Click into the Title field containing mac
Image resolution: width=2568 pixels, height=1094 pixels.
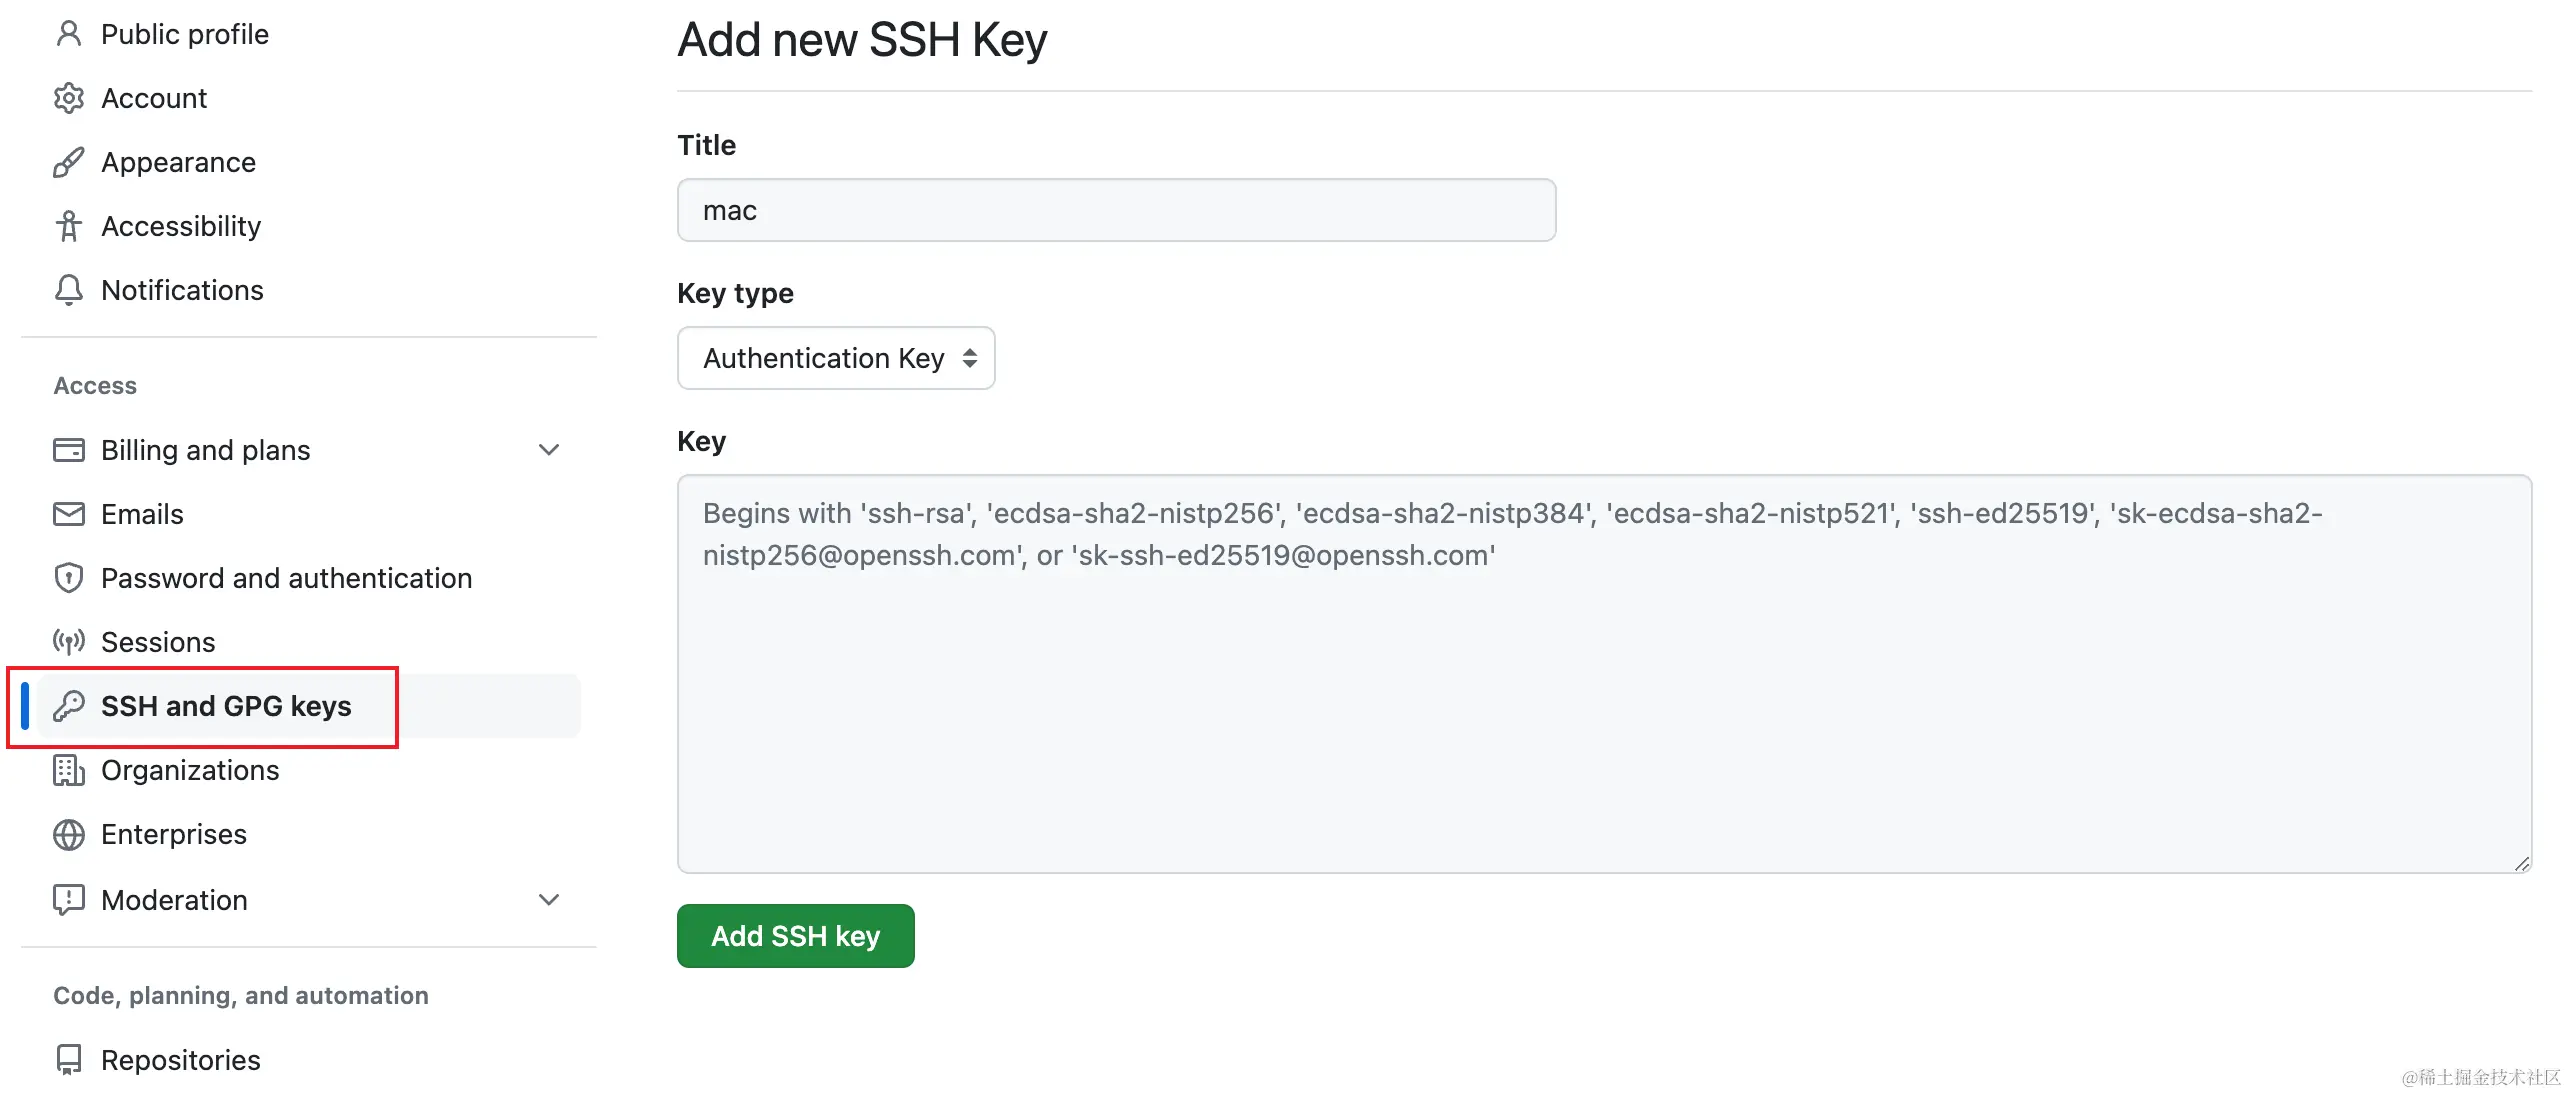click(x=1115, y=210)
